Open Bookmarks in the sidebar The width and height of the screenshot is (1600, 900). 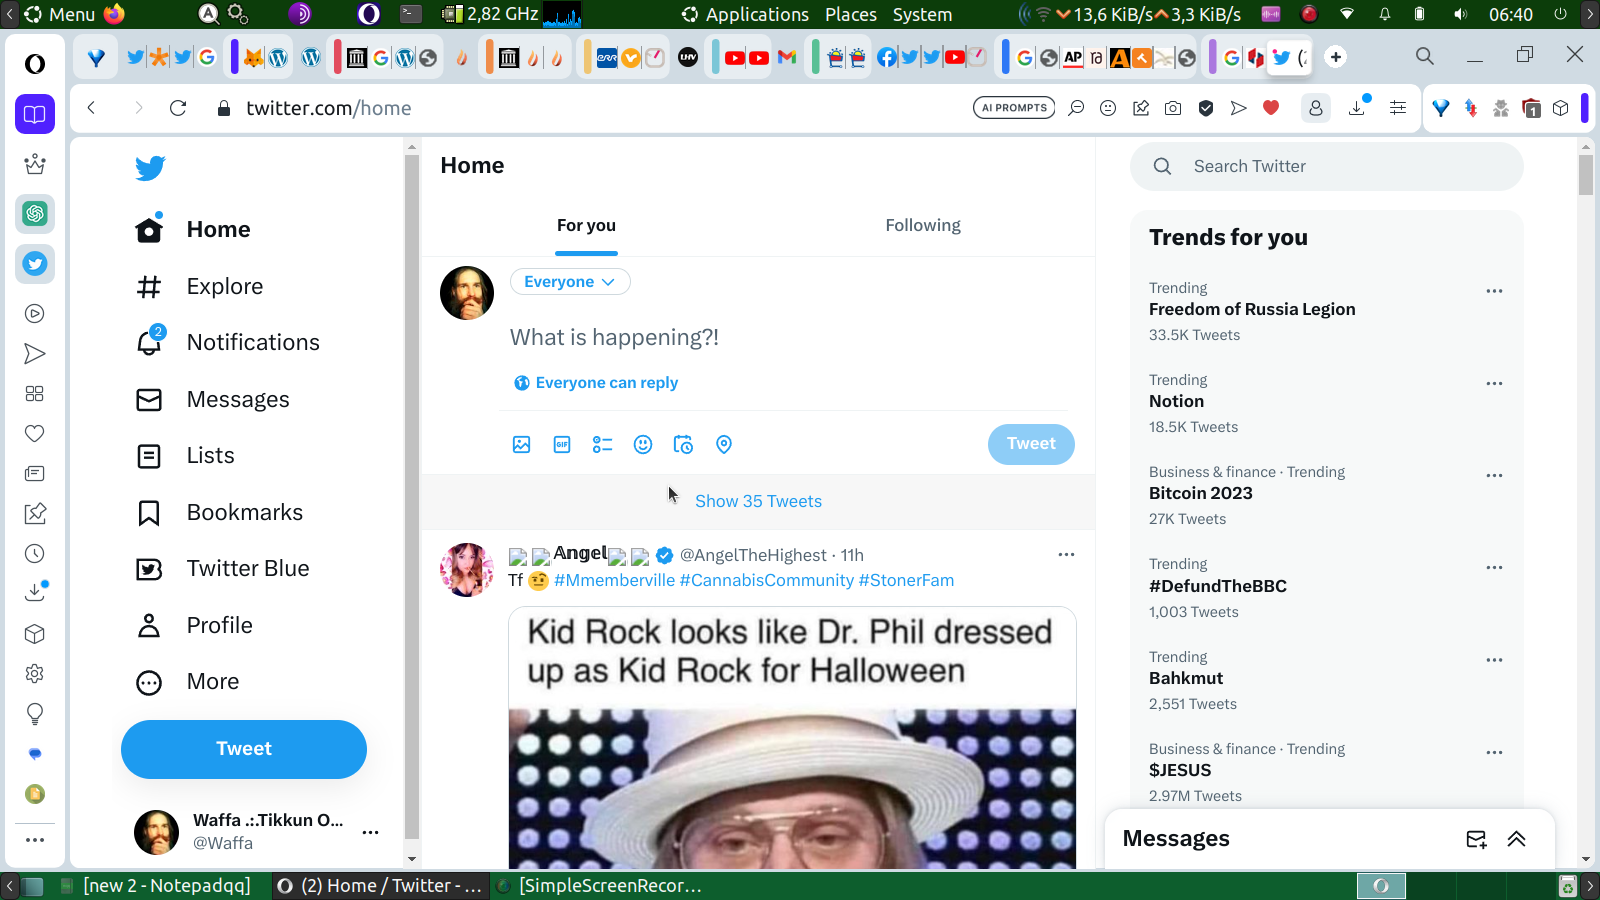click(220, 513)
